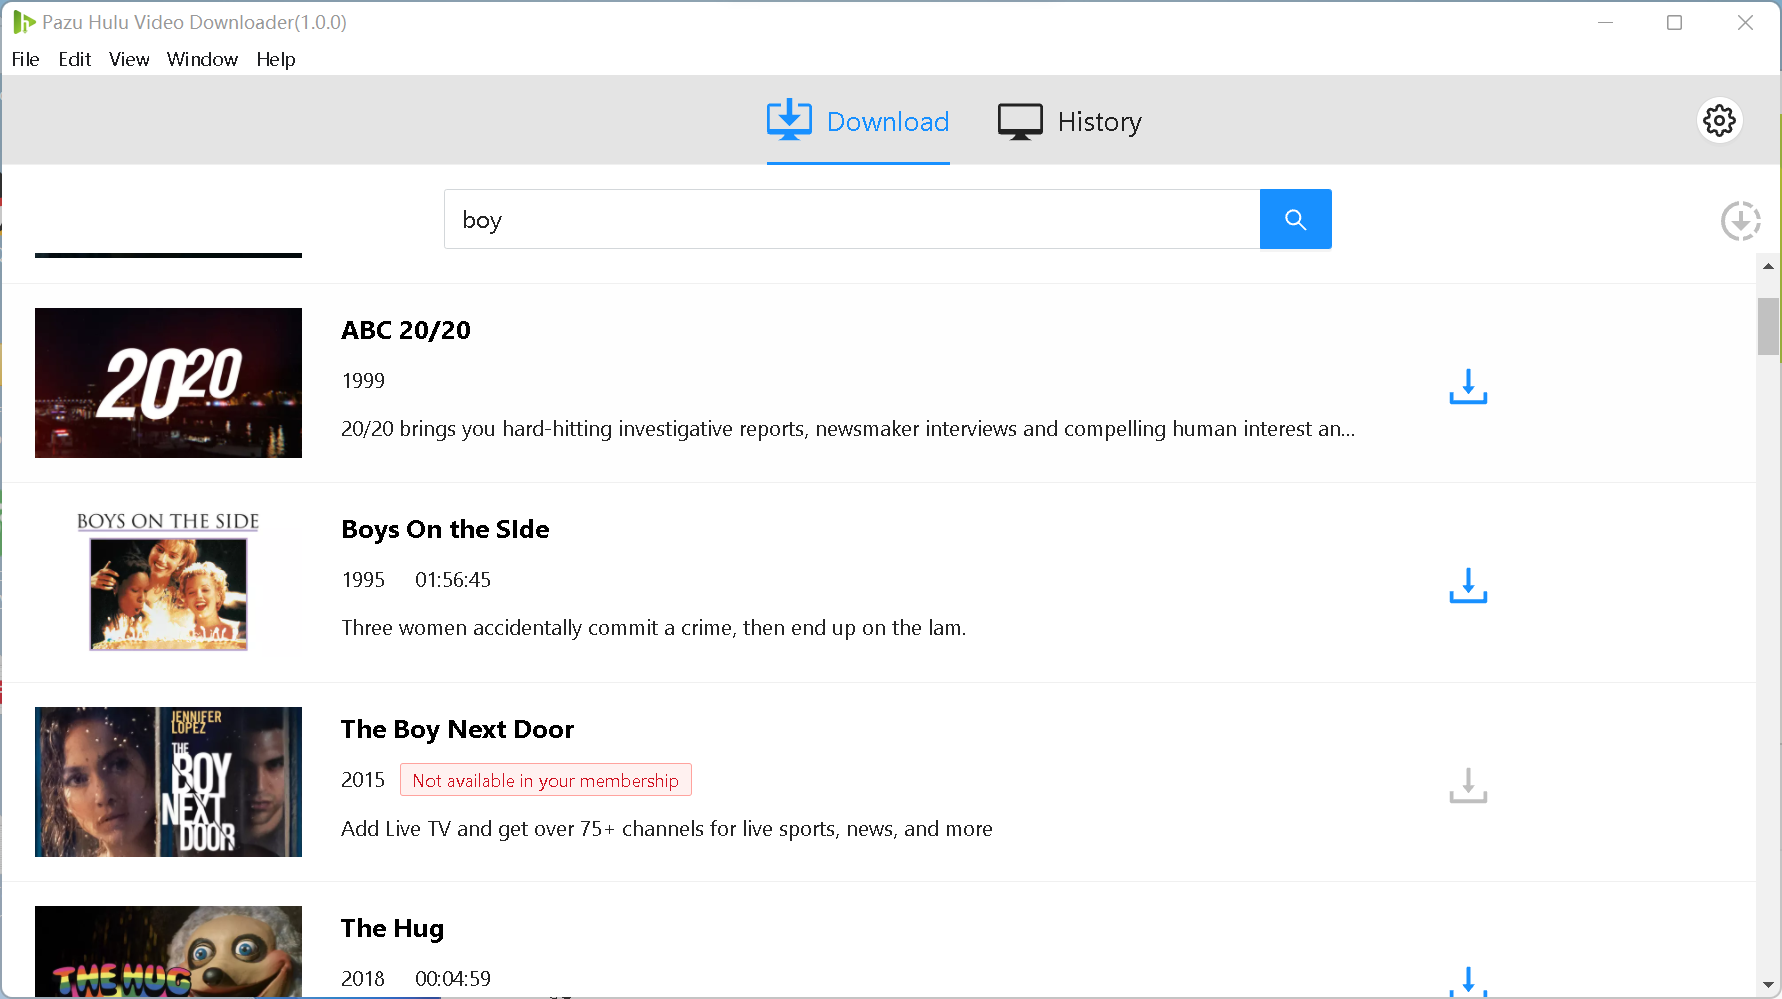This screenshot has width=1782, height=999.
Task: Click the 'Boys On the SIde' title
Action: tap(445, 530)
